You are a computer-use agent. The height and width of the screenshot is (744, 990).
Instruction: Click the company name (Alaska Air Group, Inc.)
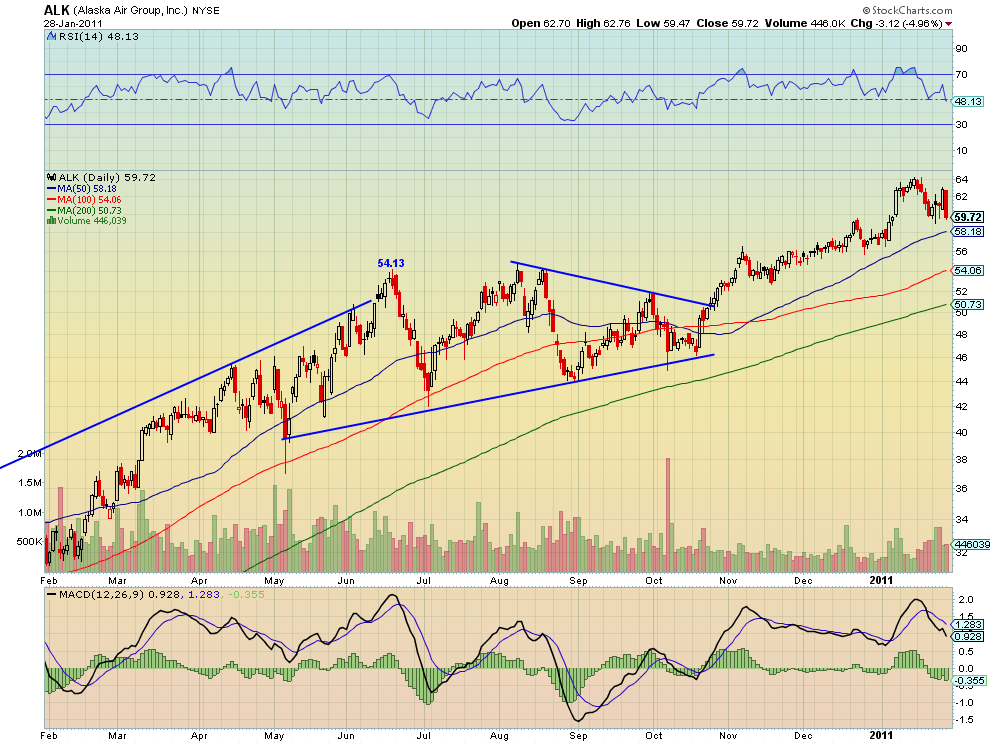point(131,11)
